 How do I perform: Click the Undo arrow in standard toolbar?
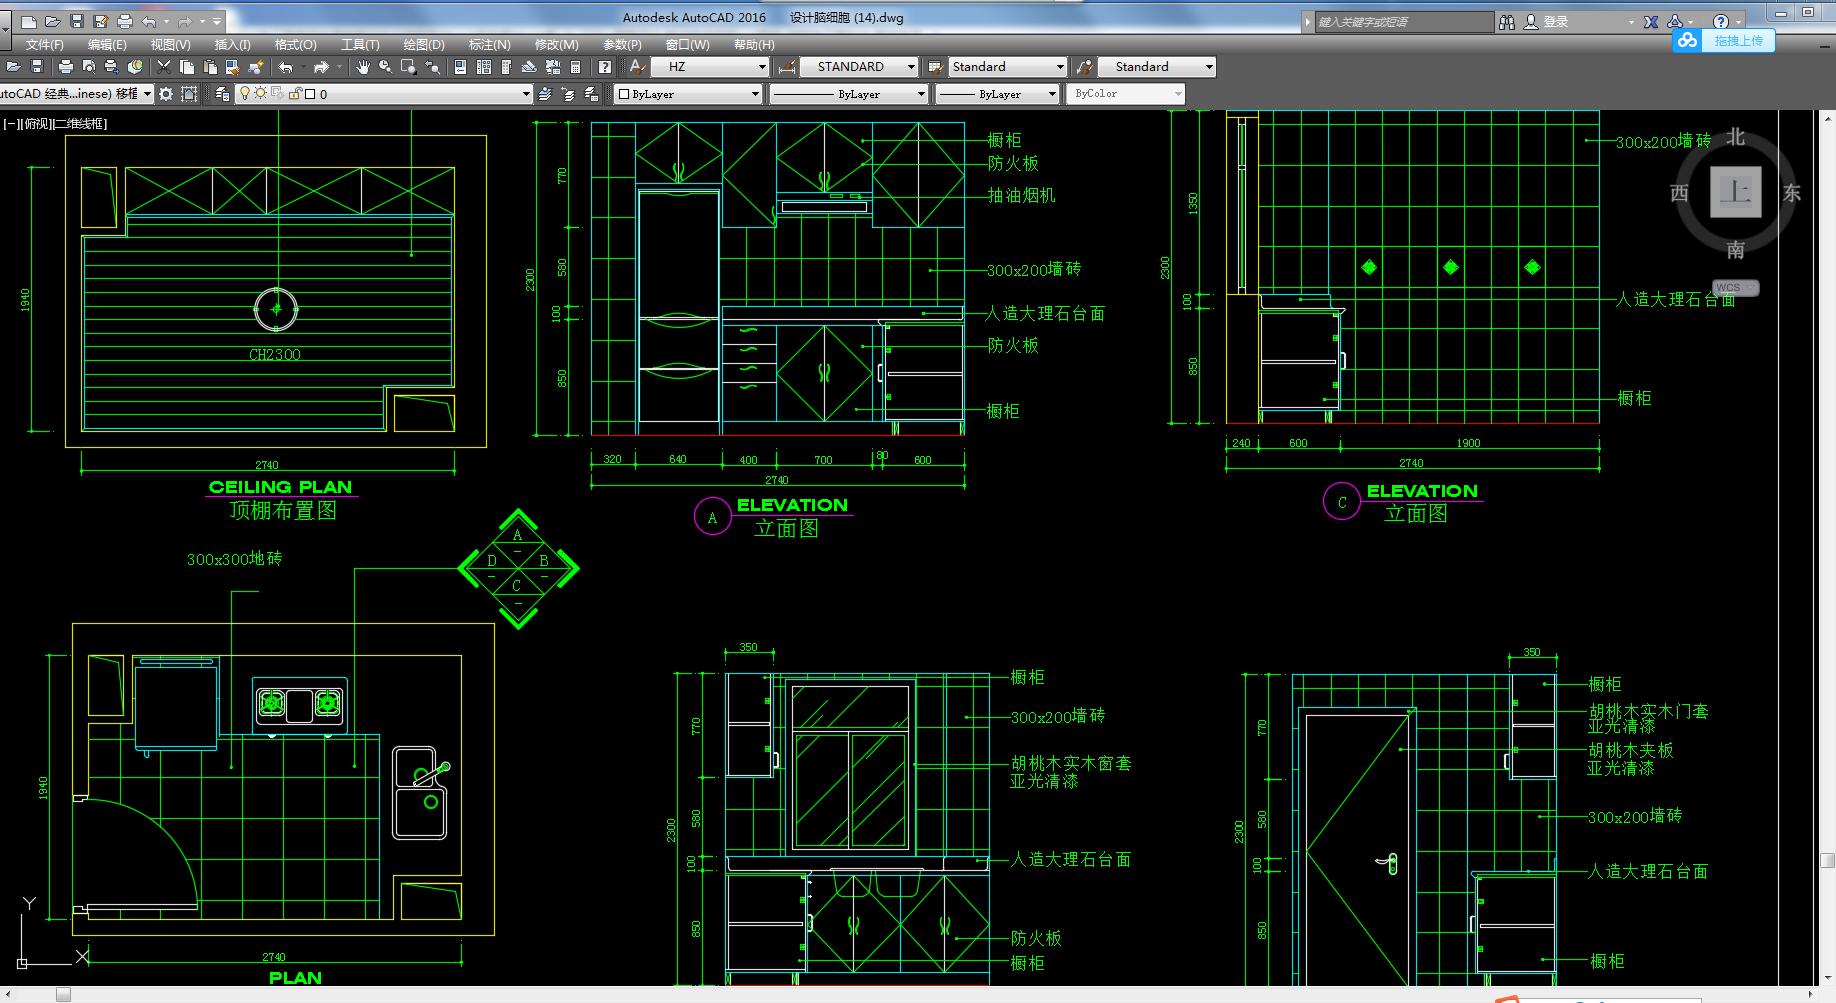[286, 67]
